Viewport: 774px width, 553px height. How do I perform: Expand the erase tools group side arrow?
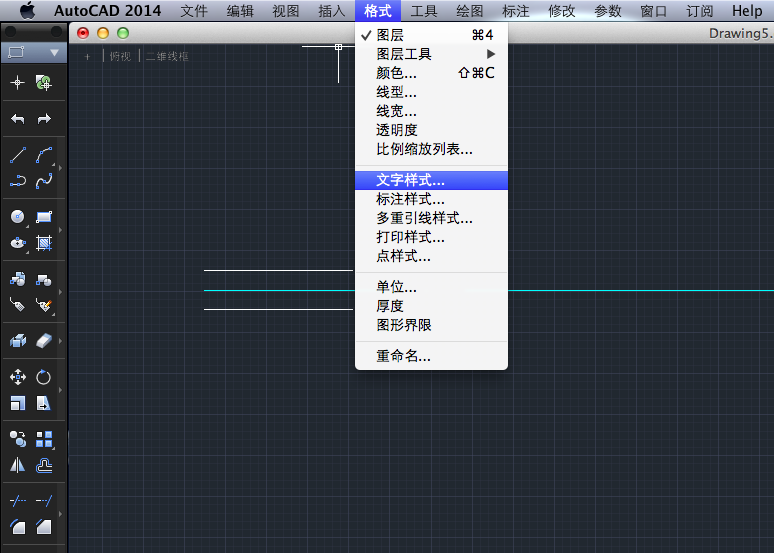pos(60,341)
